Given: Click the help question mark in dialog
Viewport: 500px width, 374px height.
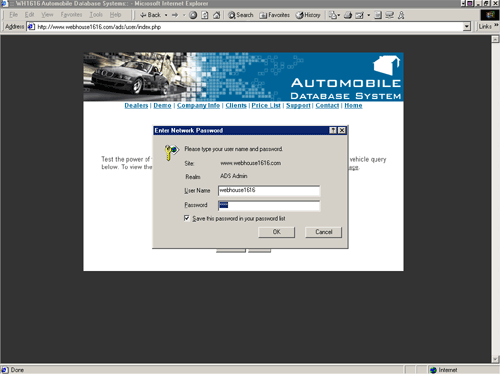Looking at the screenshot, I should coord(333,130).
